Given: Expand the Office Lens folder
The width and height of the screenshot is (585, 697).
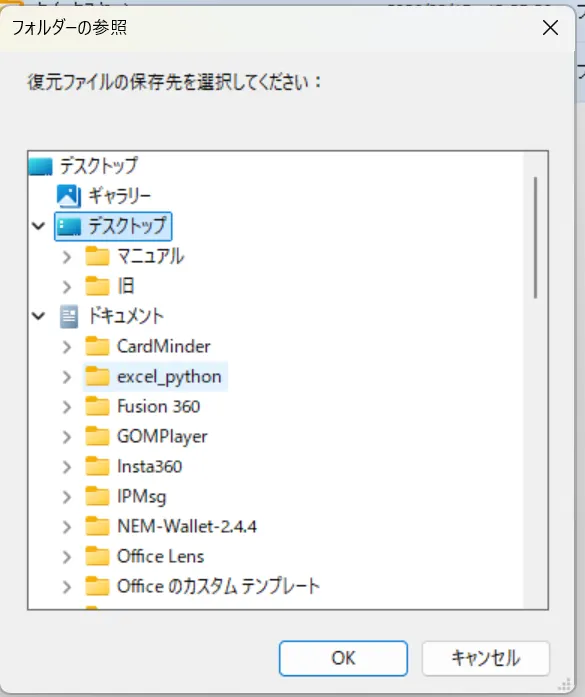Looking at the screenshot, I should coord(67,557).
